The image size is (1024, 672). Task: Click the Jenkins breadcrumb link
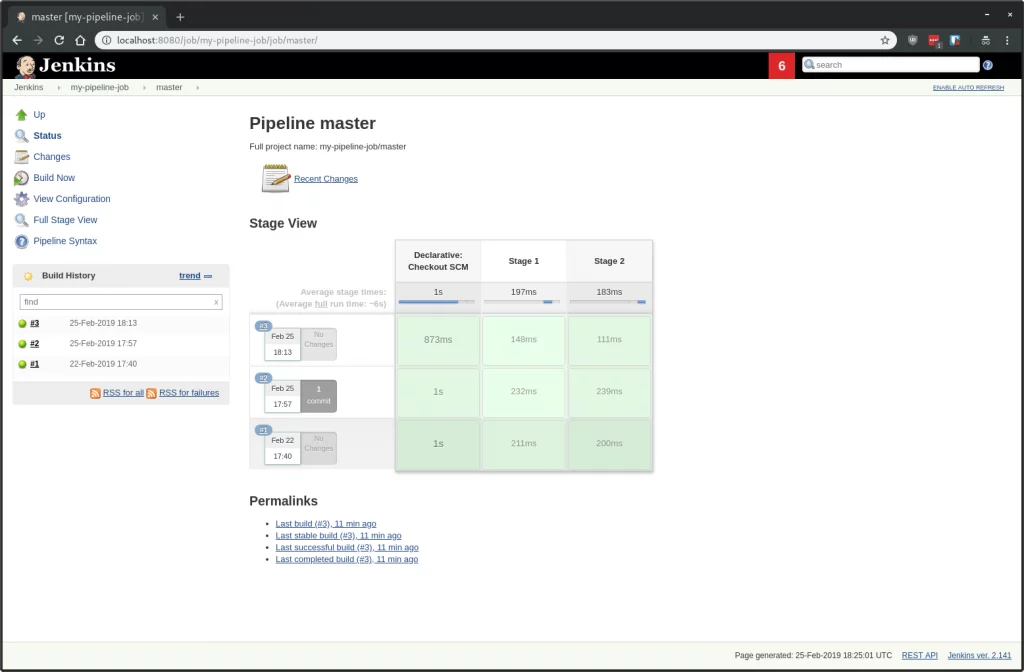[x=29, y=88]
